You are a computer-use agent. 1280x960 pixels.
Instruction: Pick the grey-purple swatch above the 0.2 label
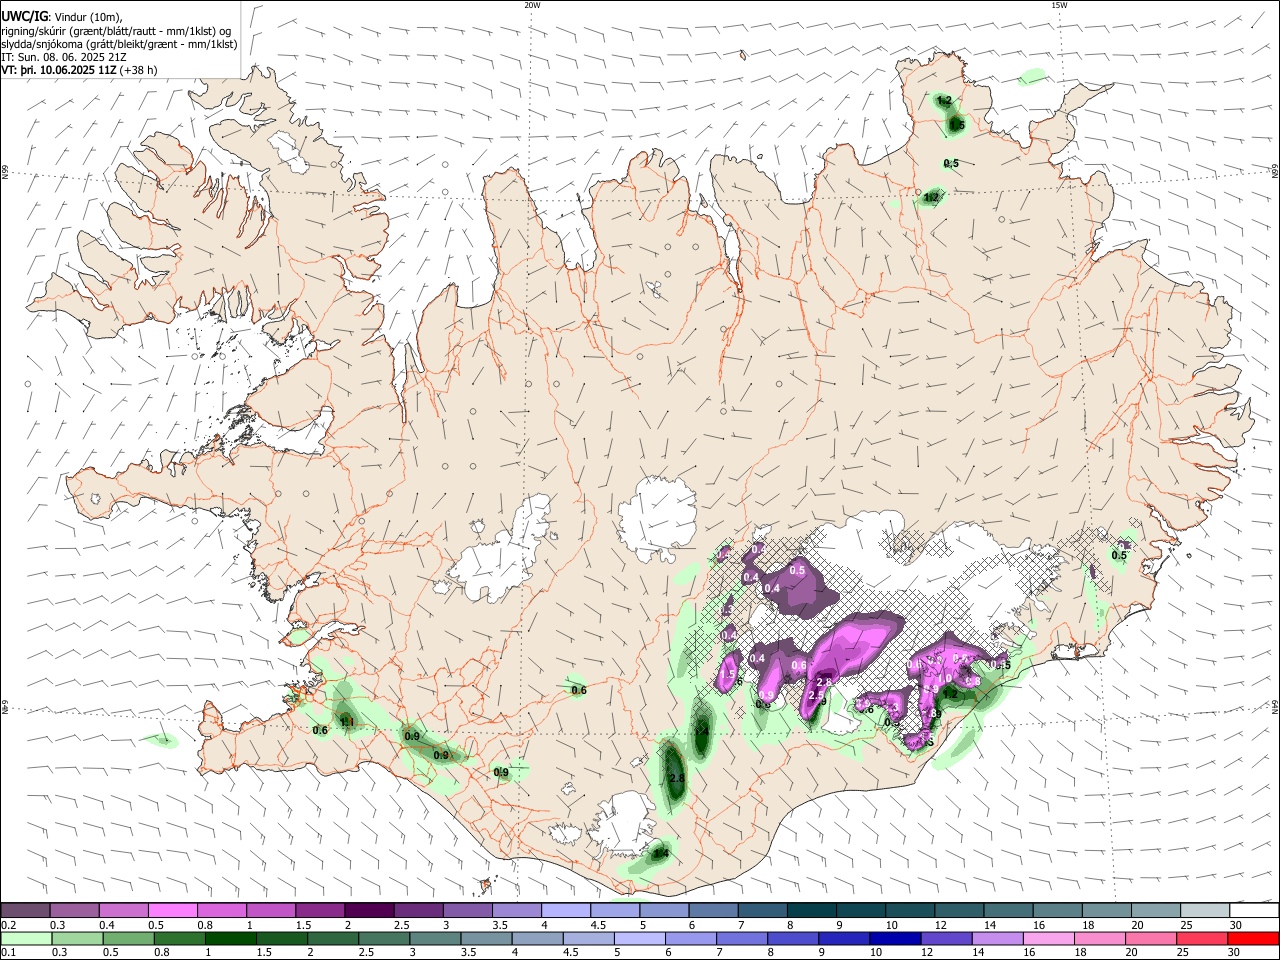(25, 911)
